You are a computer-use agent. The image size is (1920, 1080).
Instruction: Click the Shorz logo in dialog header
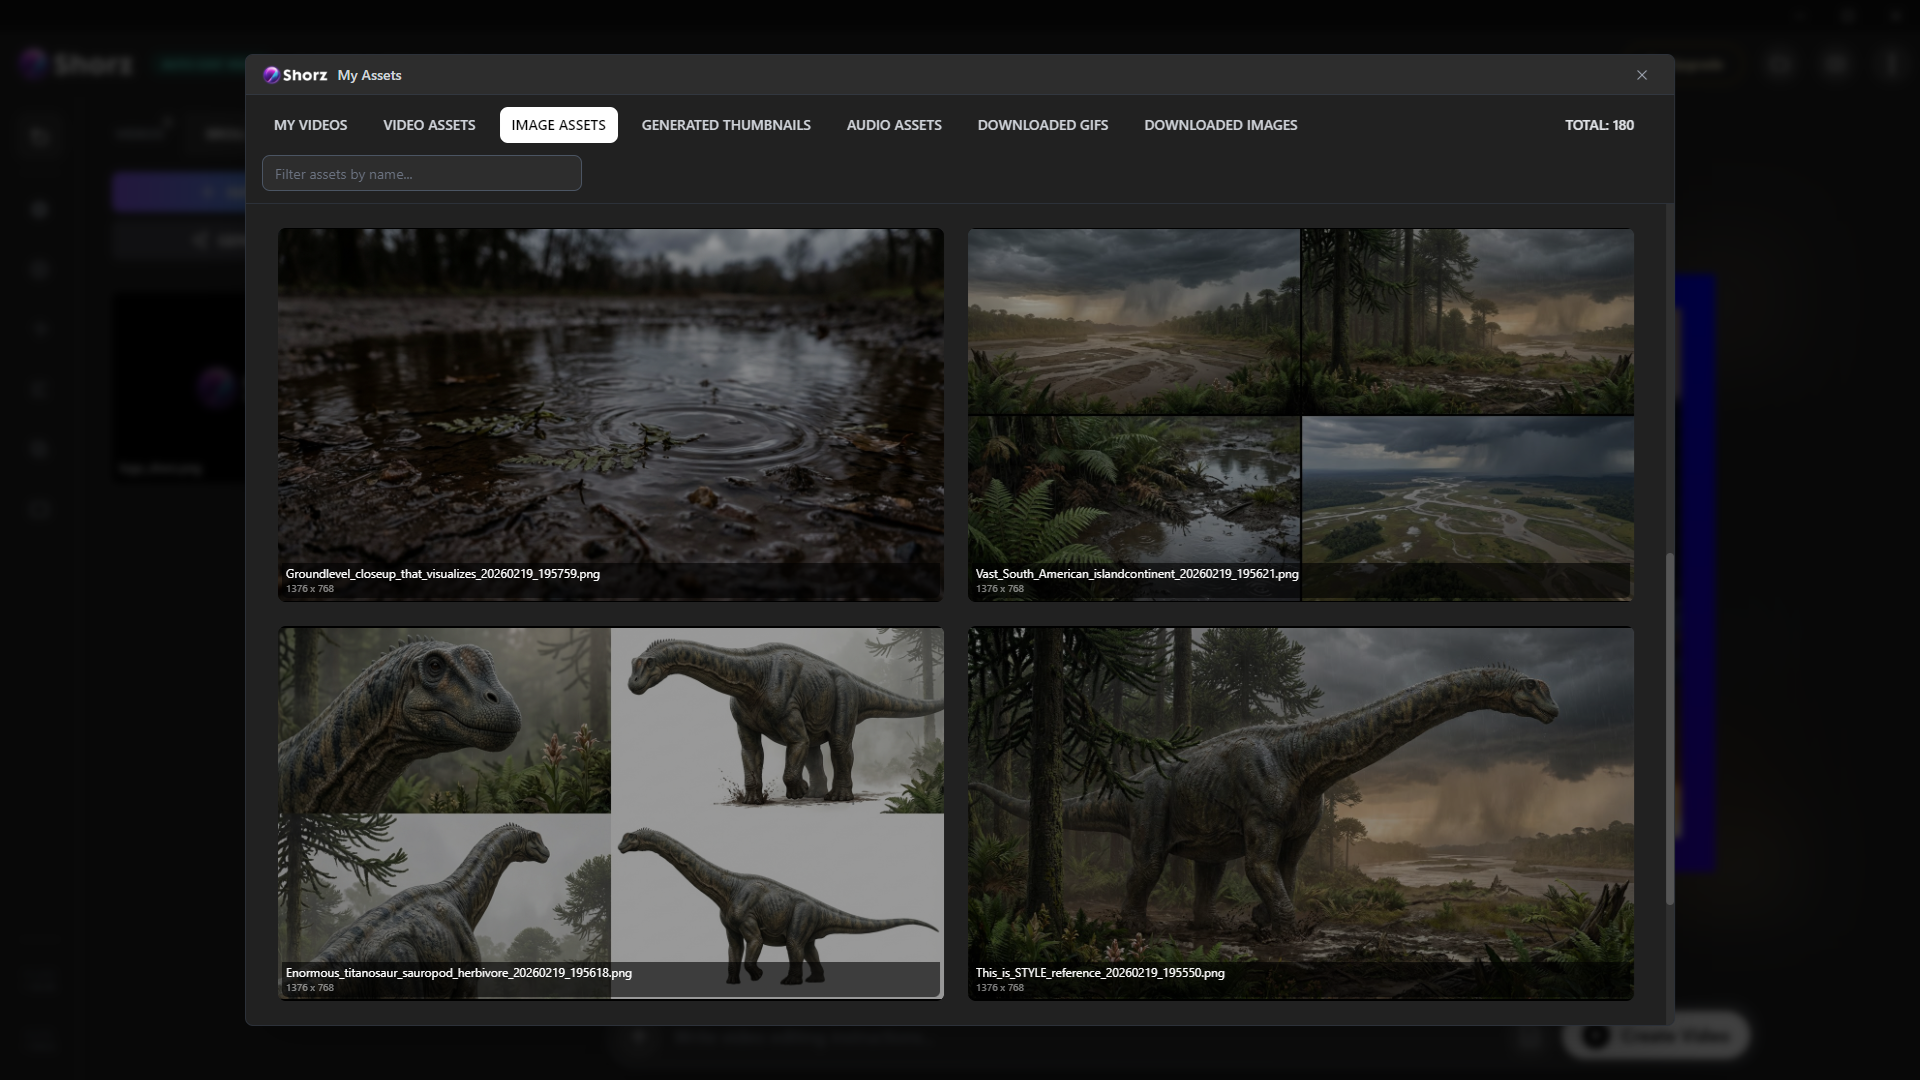(x=295, y=75)
